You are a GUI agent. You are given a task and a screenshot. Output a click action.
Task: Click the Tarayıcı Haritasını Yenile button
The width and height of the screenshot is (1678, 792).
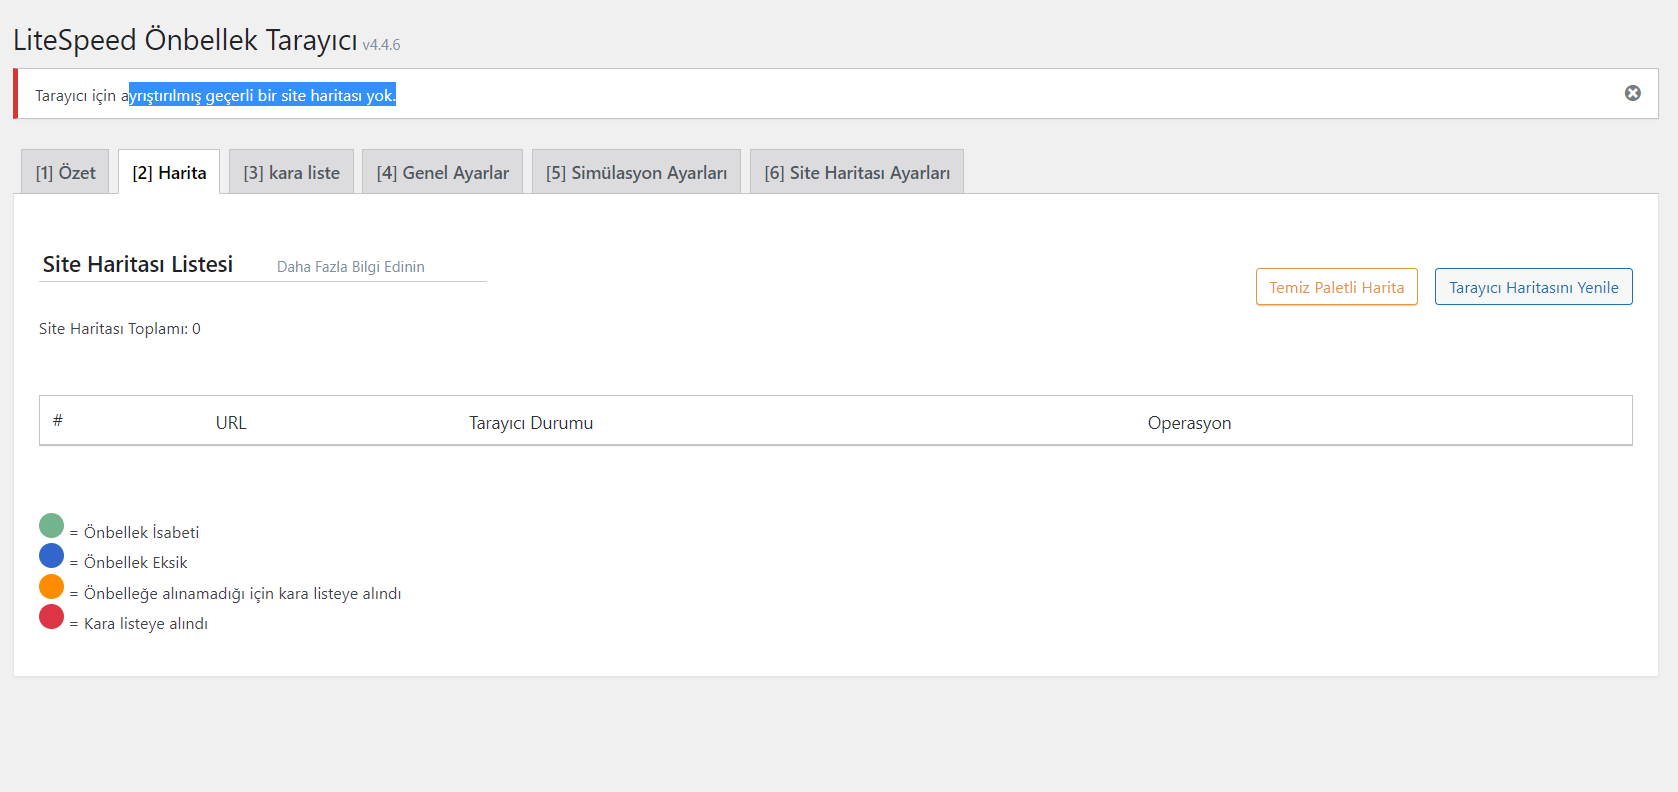(x=1533, y=287)
